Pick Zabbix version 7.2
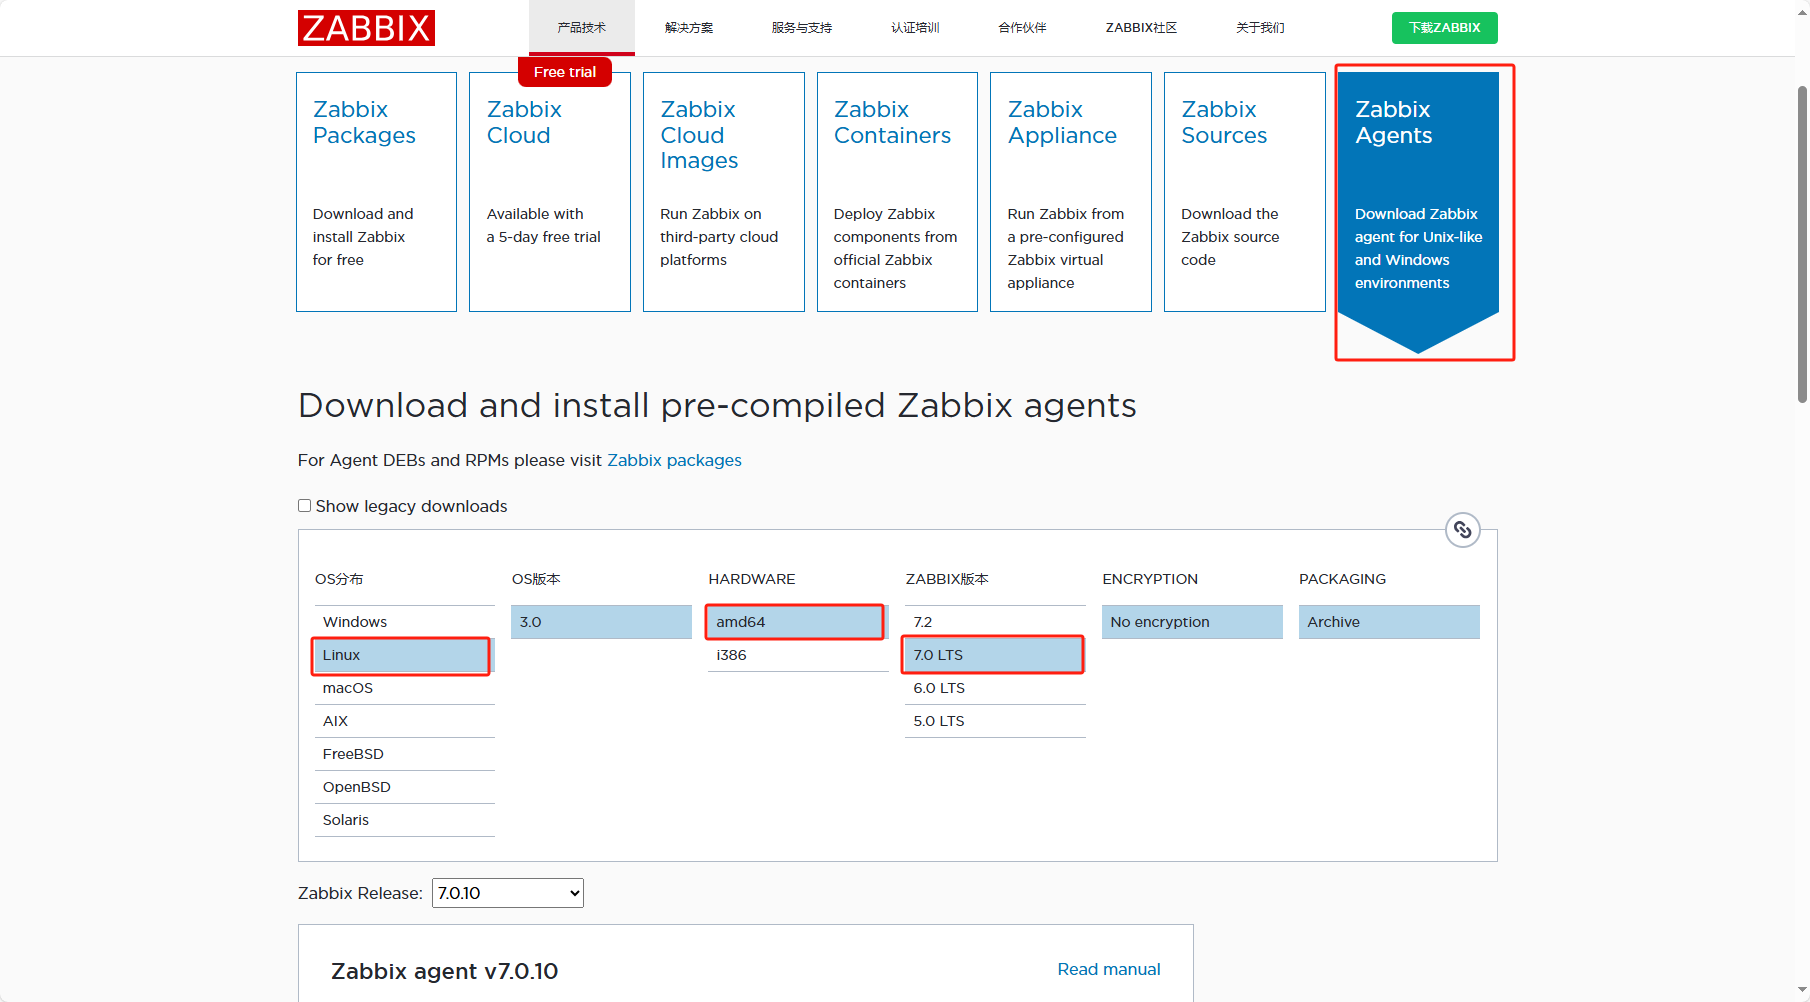Viewport: 1810px width, 1002px height. 995,622
